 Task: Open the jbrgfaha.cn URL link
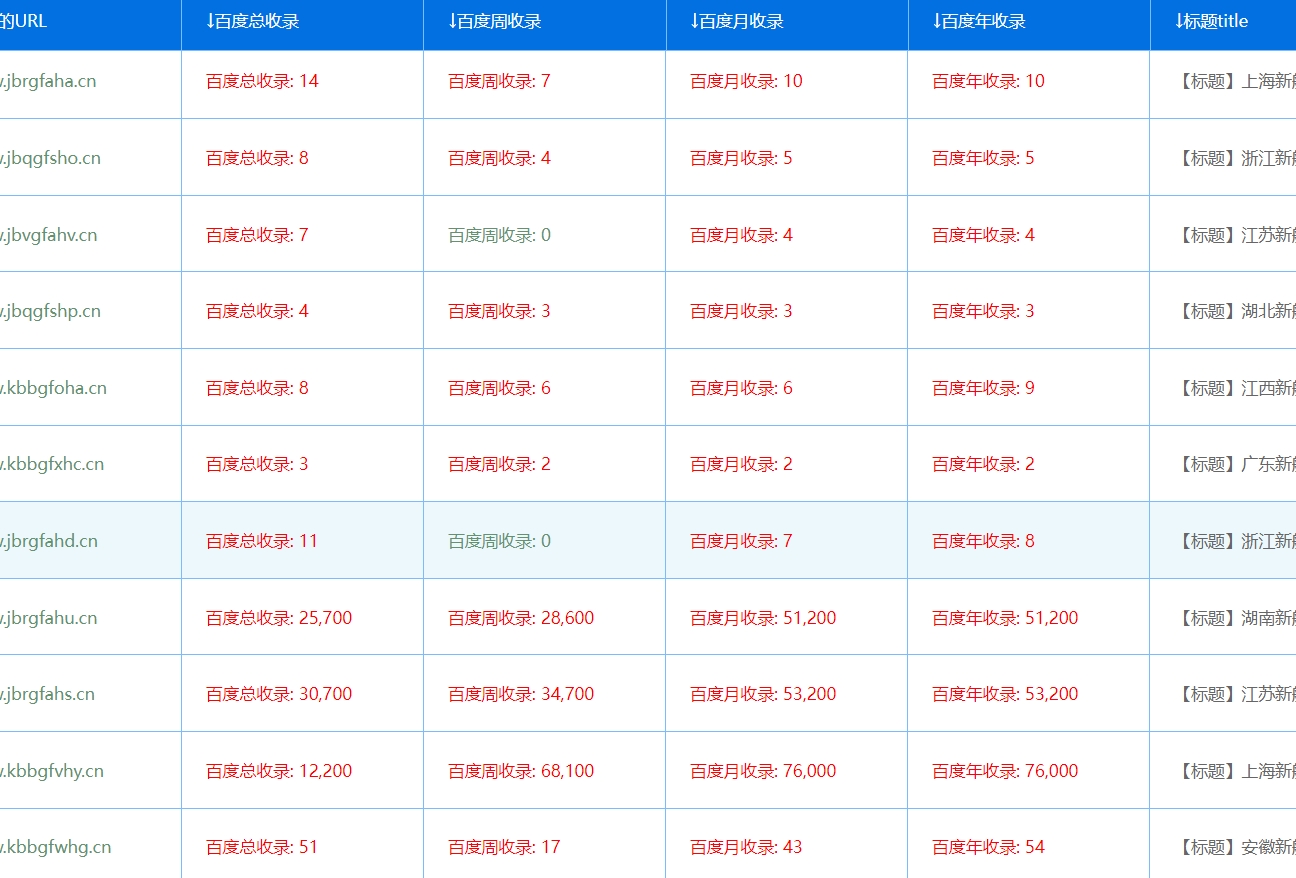point(48,81)
